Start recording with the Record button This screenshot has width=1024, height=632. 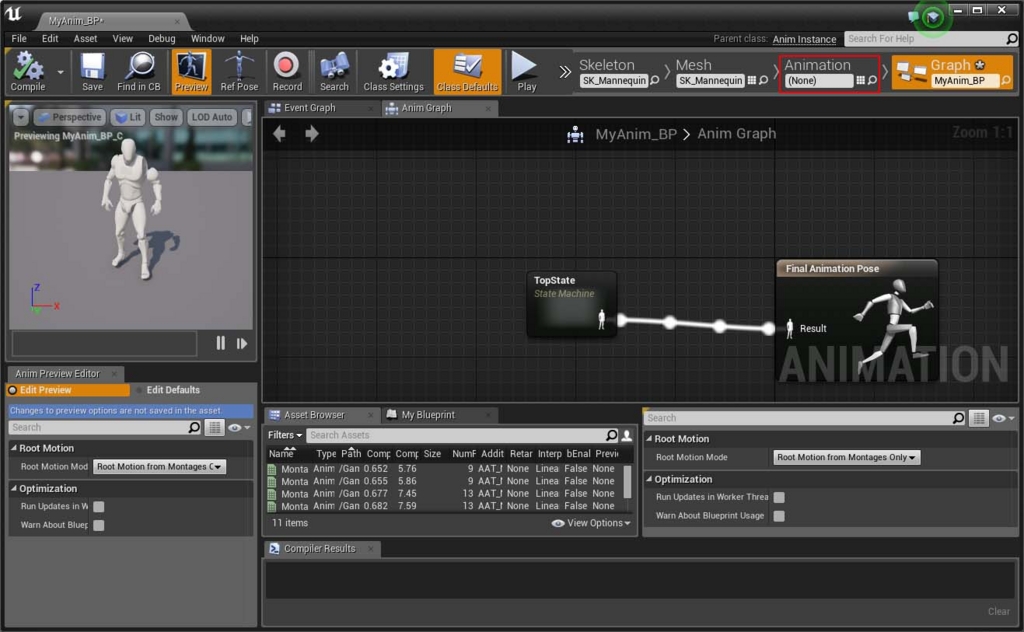click(287, 72)
